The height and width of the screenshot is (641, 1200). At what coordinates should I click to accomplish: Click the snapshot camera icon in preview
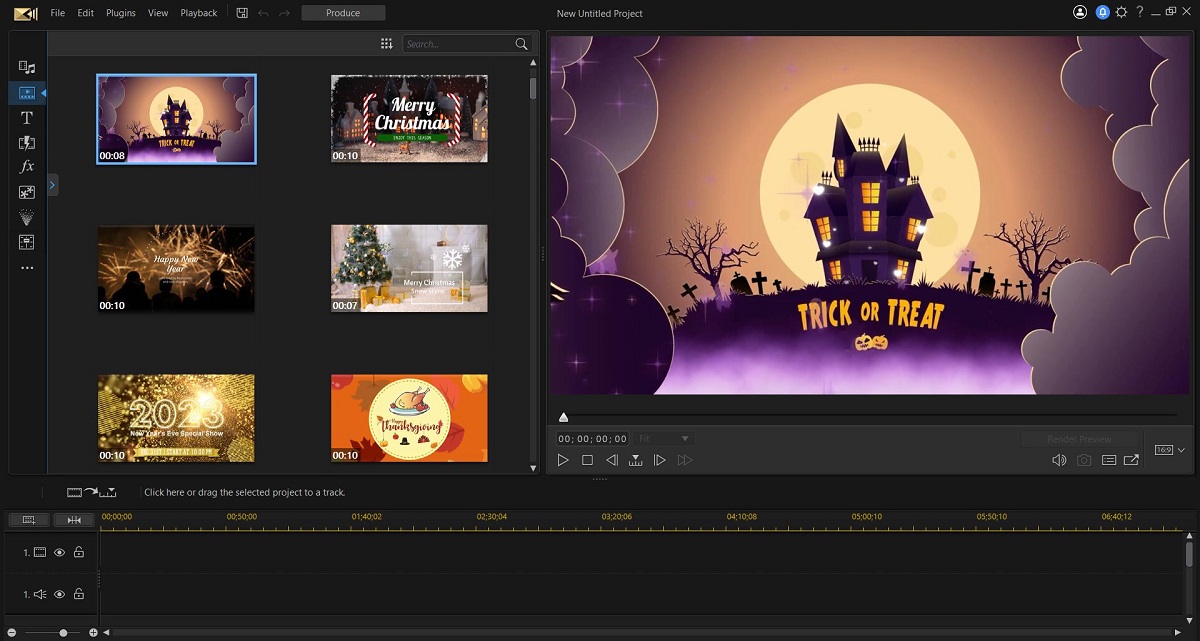click(1084, 460)
